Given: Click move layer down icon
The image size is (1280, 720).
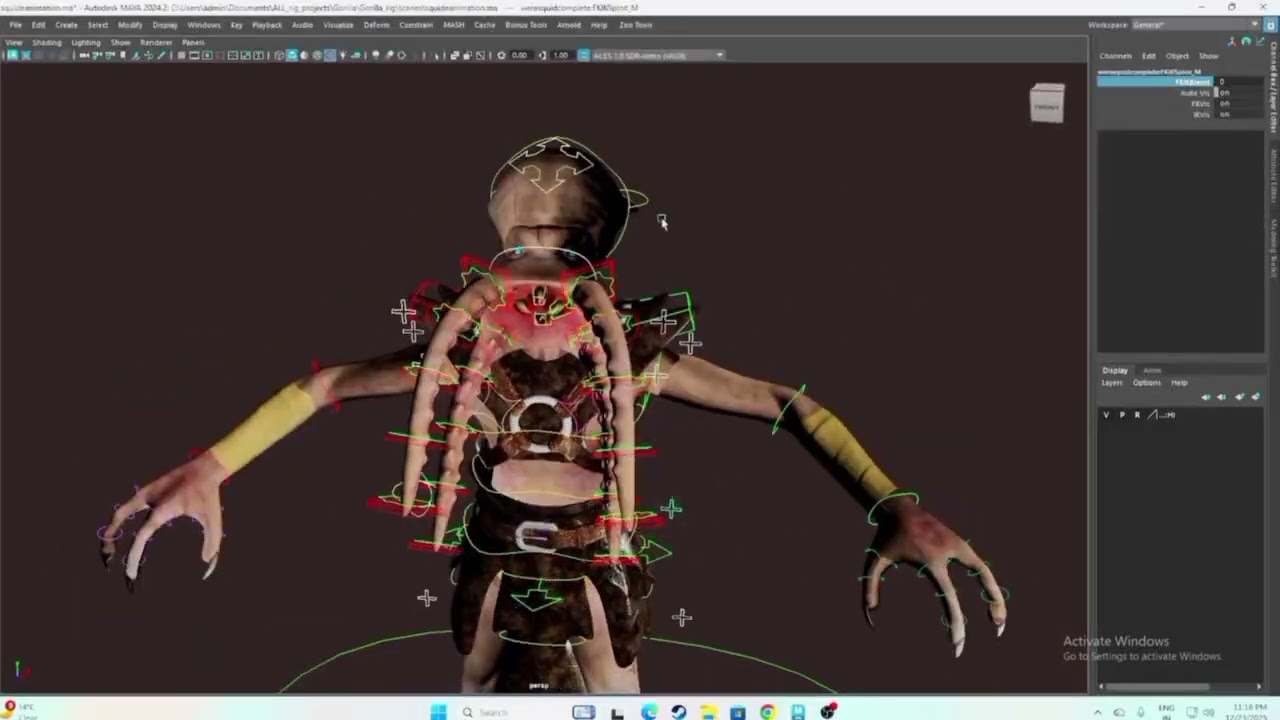Looking at the screenshot, I should pos(1222,397).
